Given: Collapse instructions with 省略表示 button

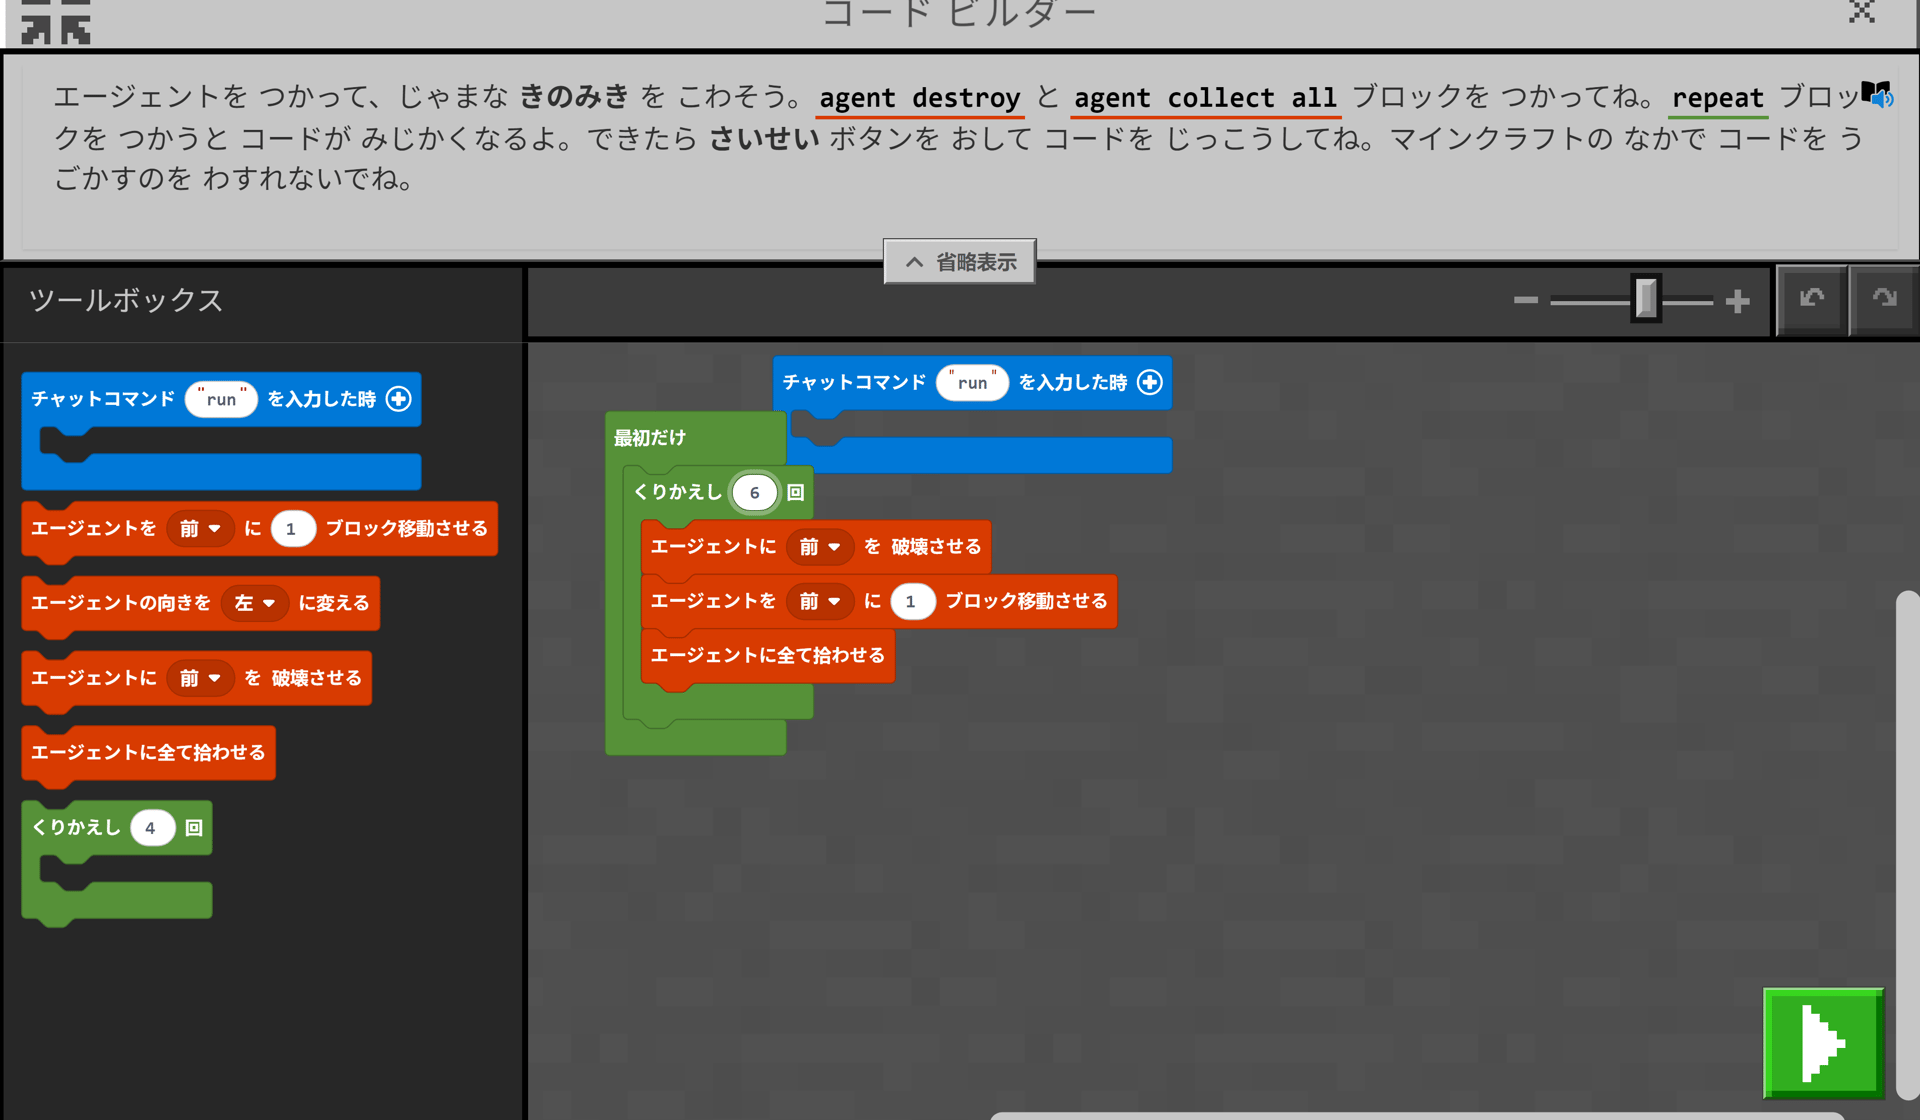Looking at the screenshot, I should point(959,262).
